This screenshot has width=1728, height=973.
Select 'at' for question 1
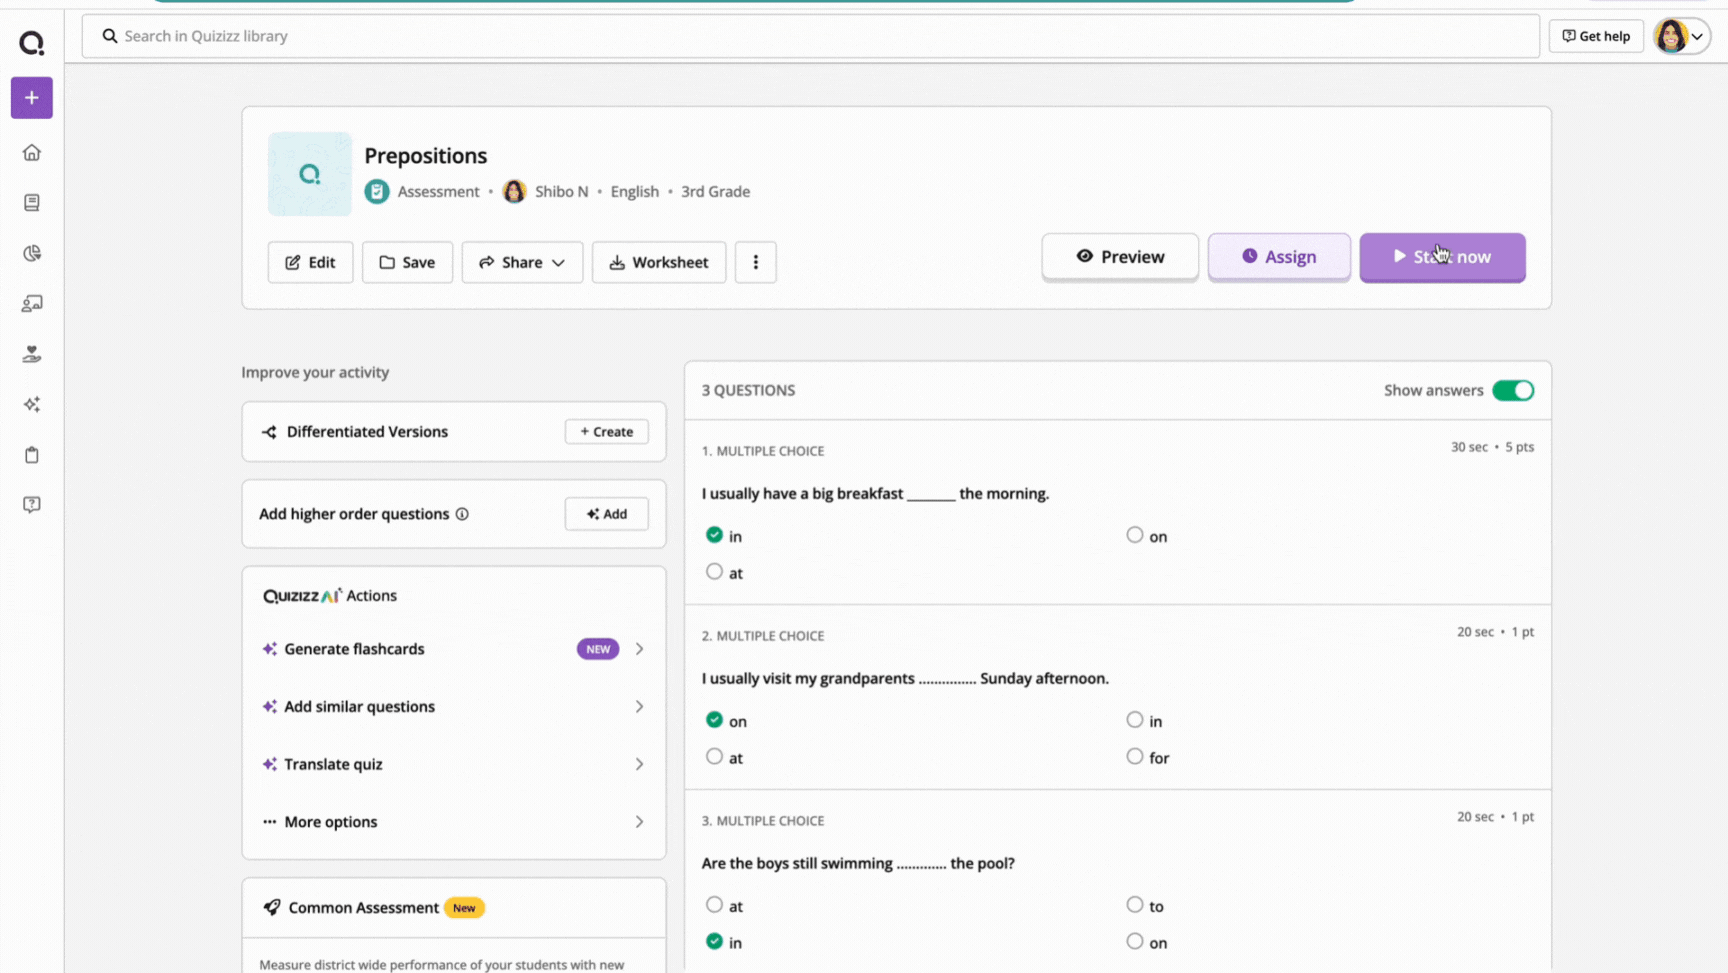pos(714,572)
